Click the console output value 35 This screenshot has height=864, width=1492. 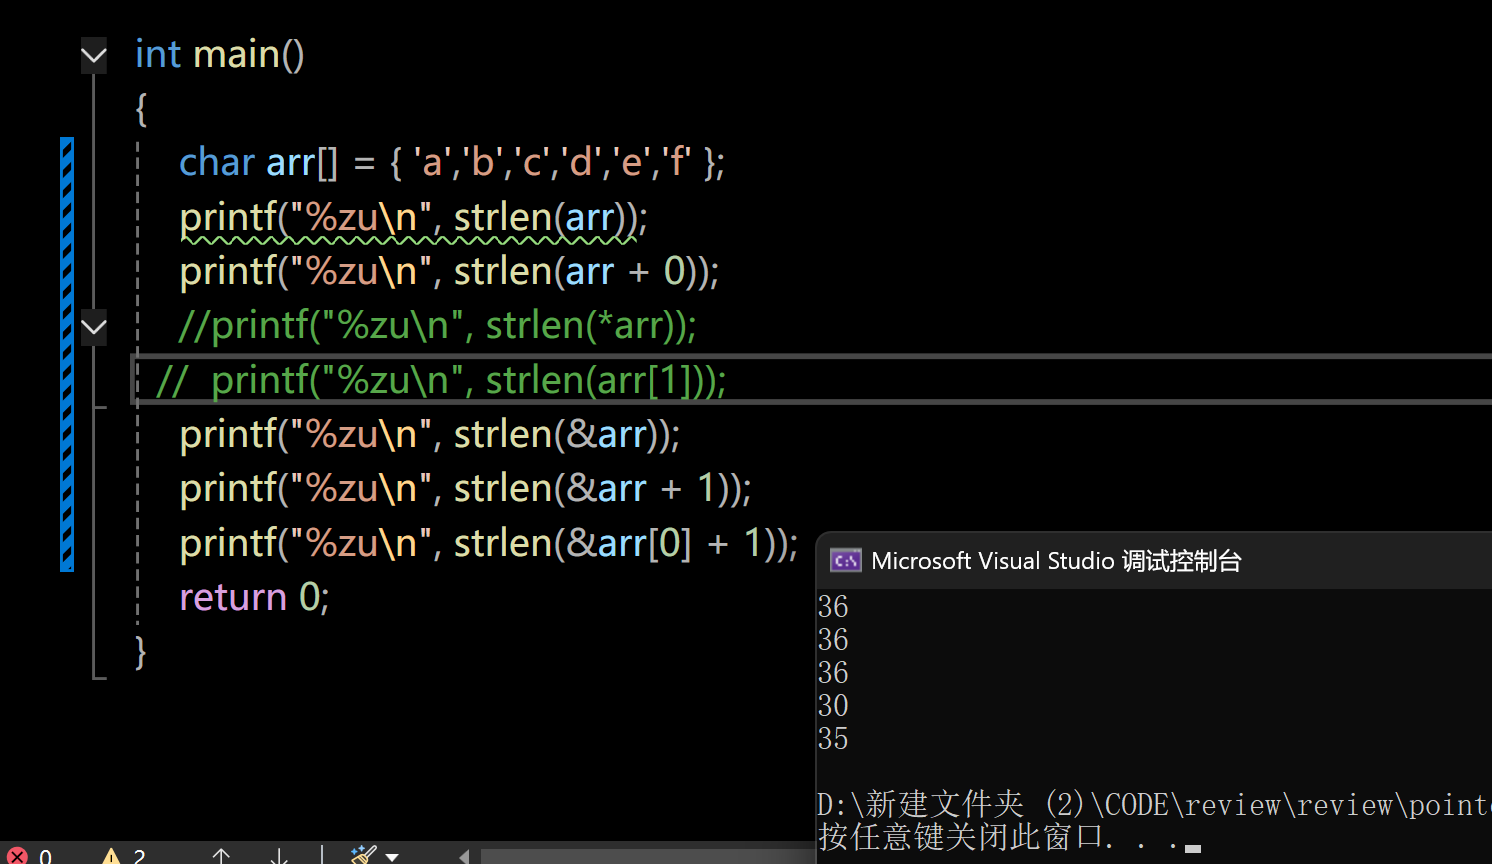click(x=833, y=739)
